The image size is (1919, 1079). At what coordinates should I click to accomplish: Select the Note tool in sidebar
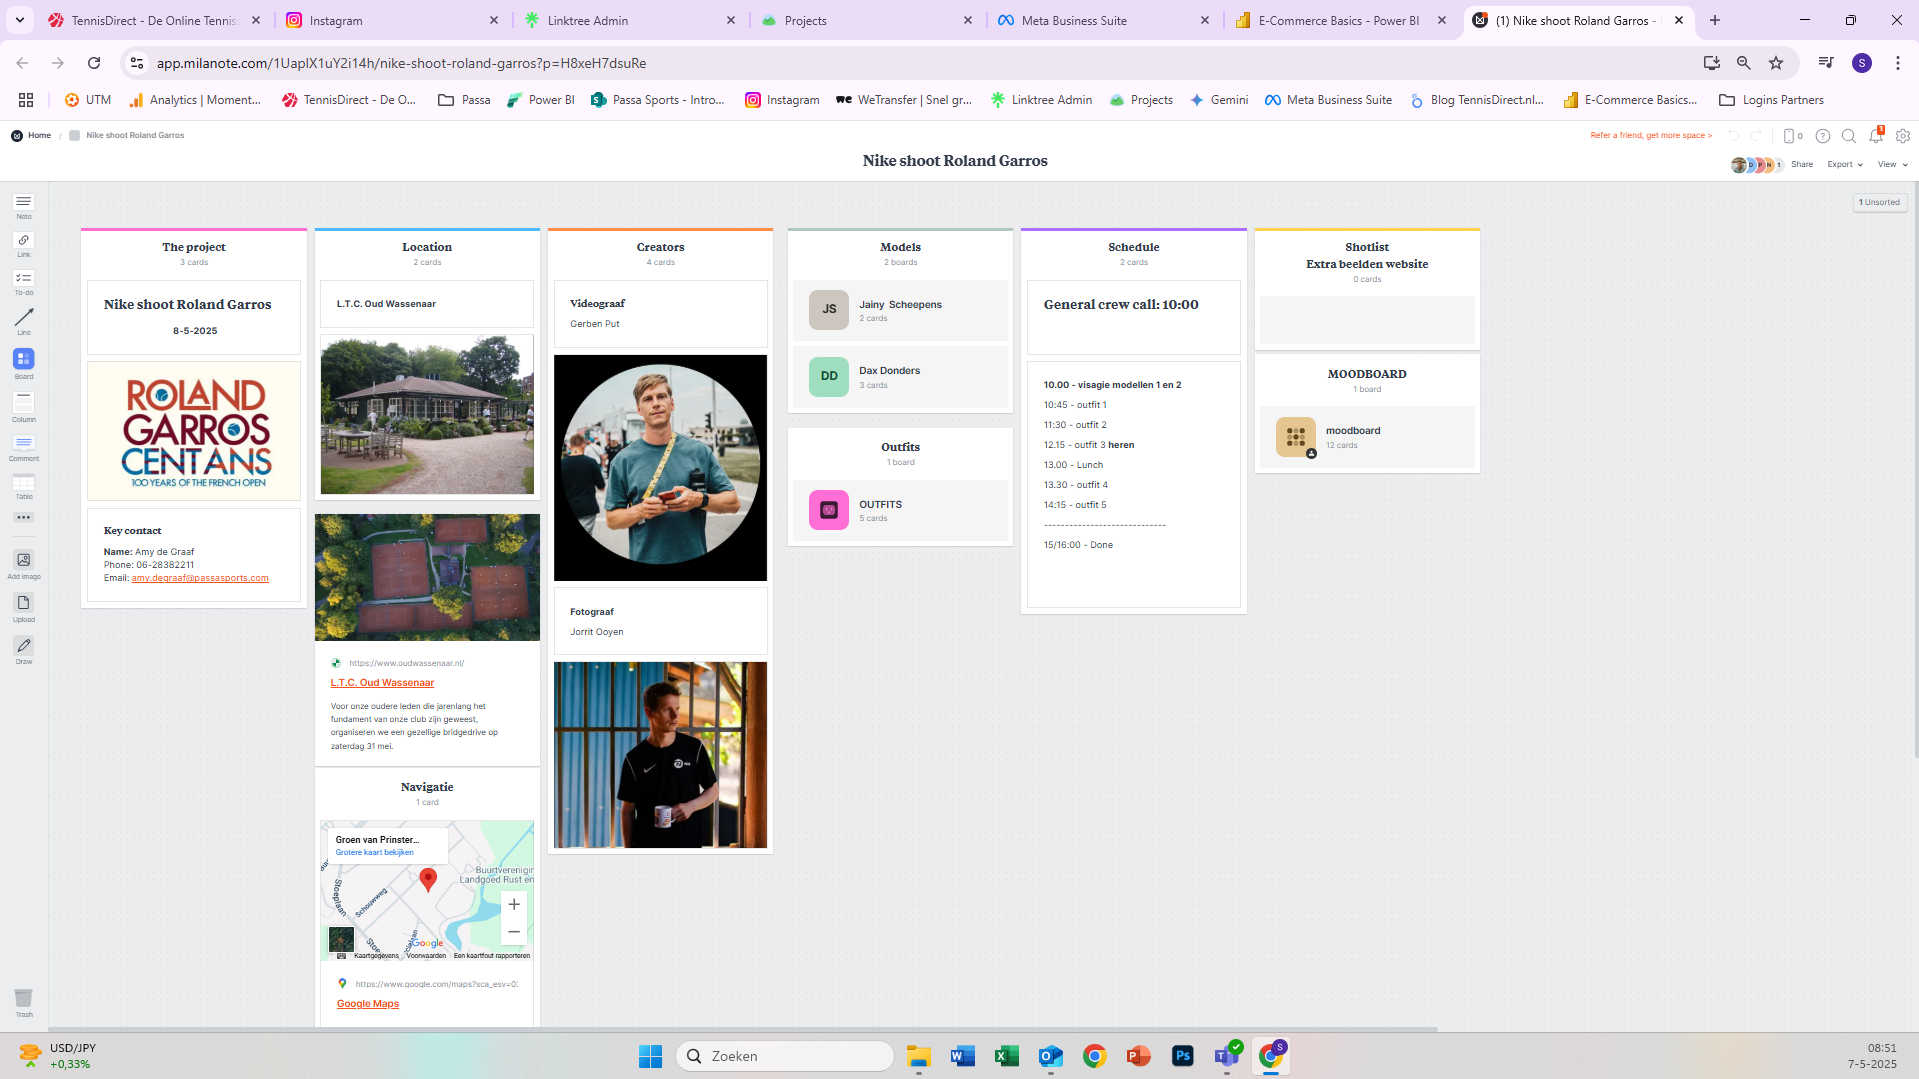click(x=24, y=203)
